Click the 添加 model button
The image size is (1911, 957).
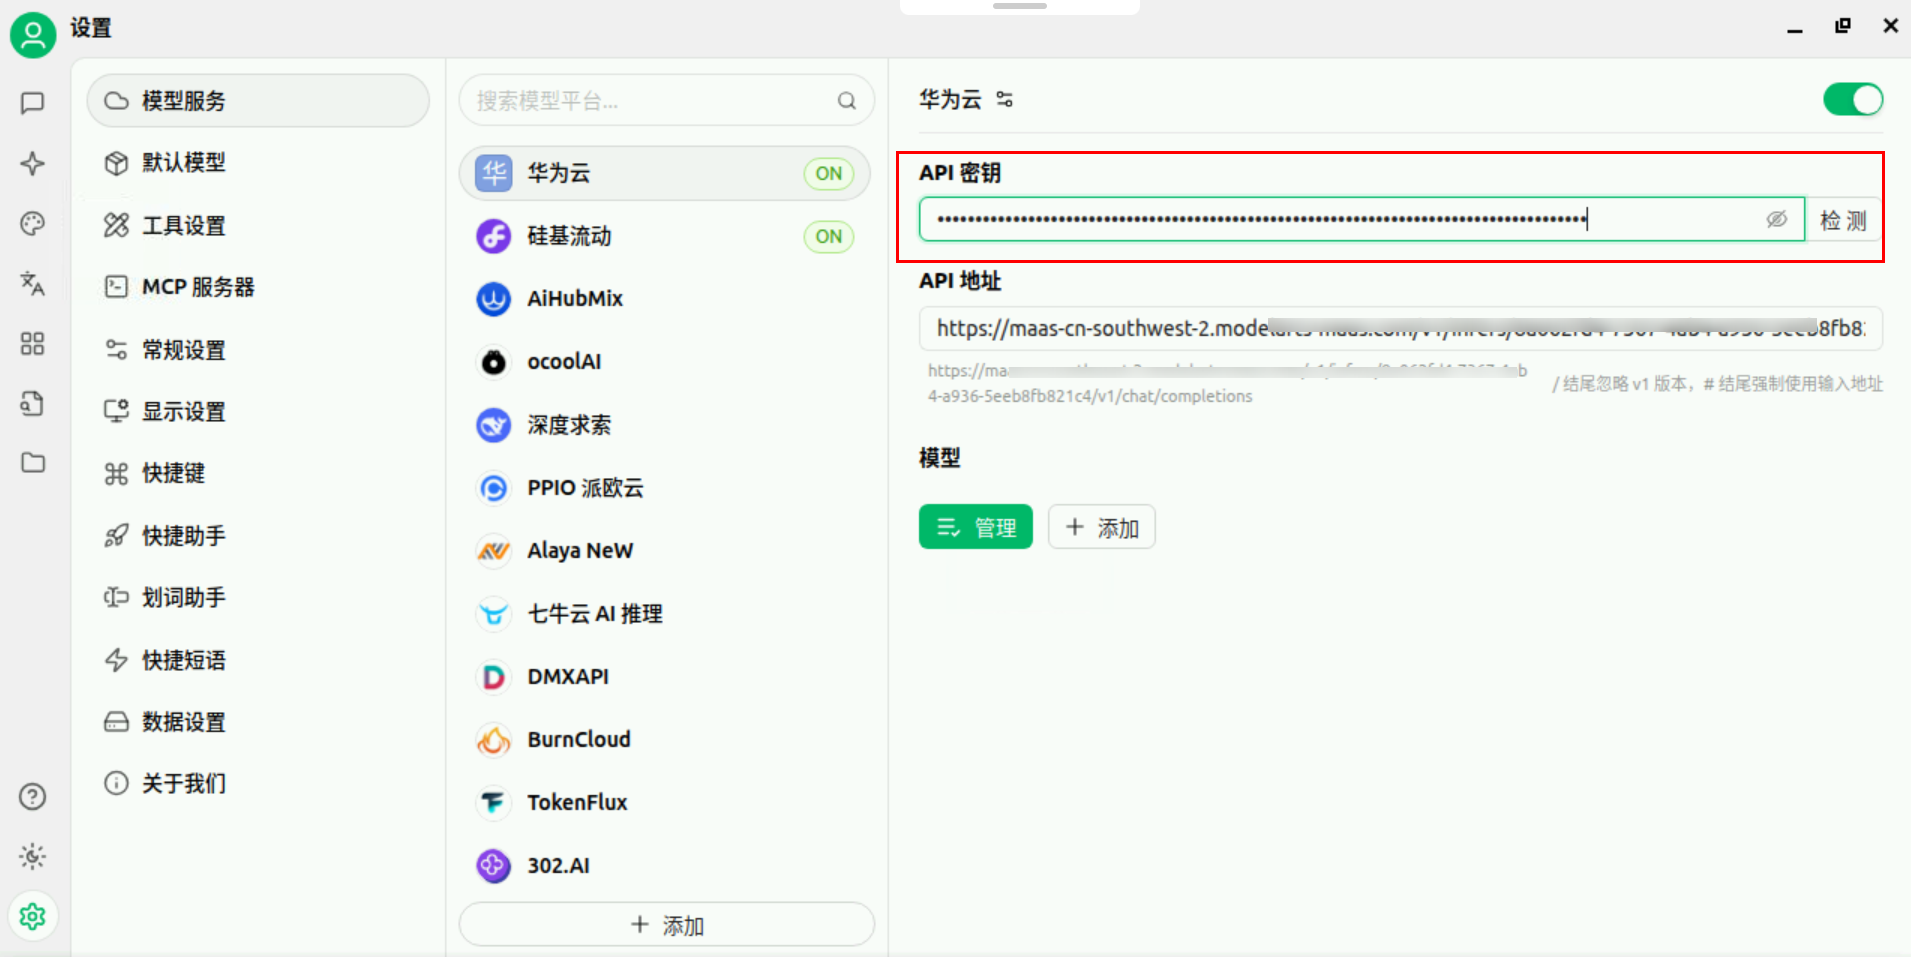coord(1102,527)
